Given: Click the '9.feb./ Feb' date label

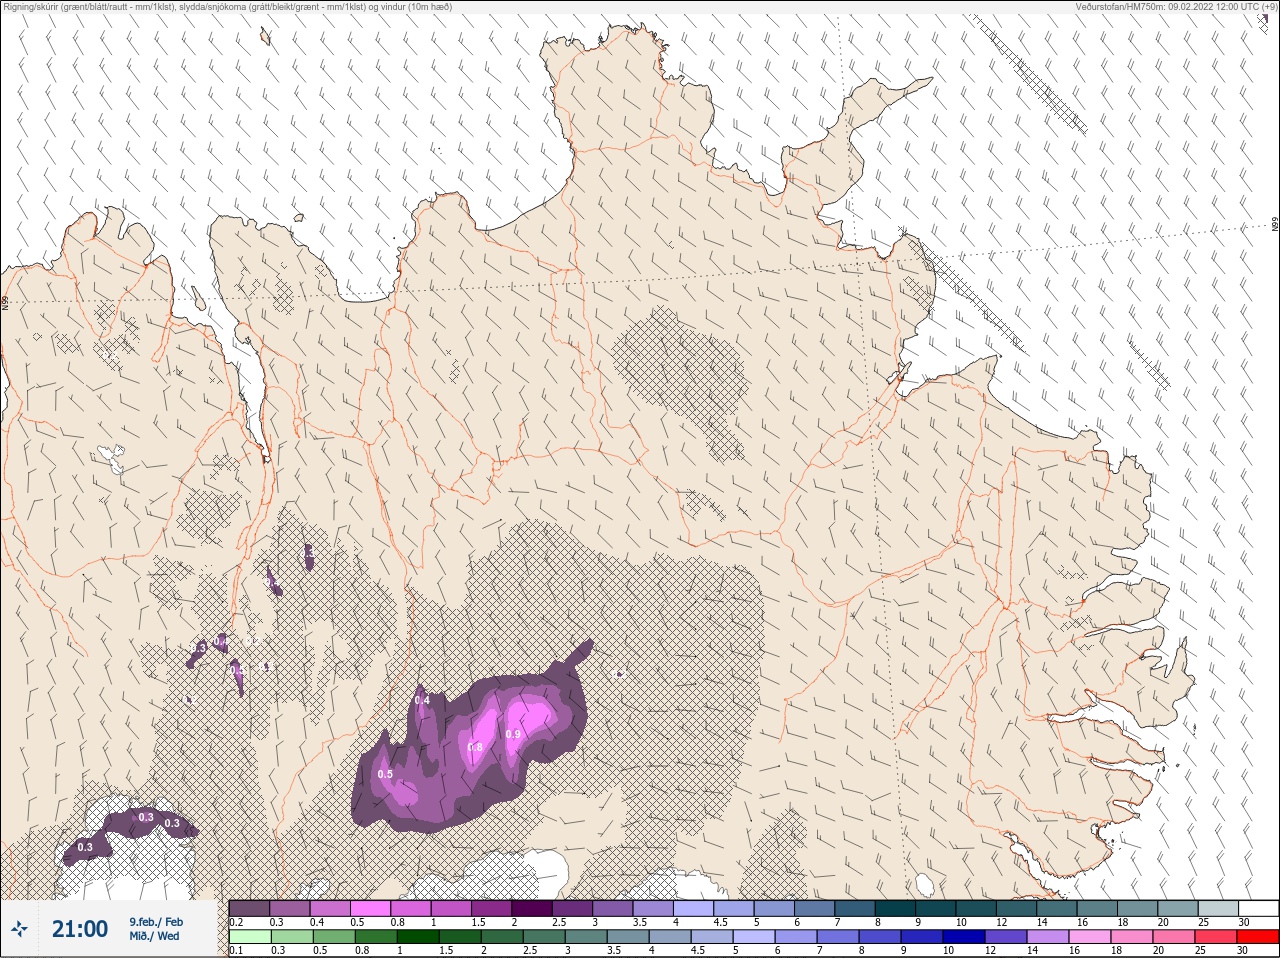Looking at the screenshot, I should [156, 922].
